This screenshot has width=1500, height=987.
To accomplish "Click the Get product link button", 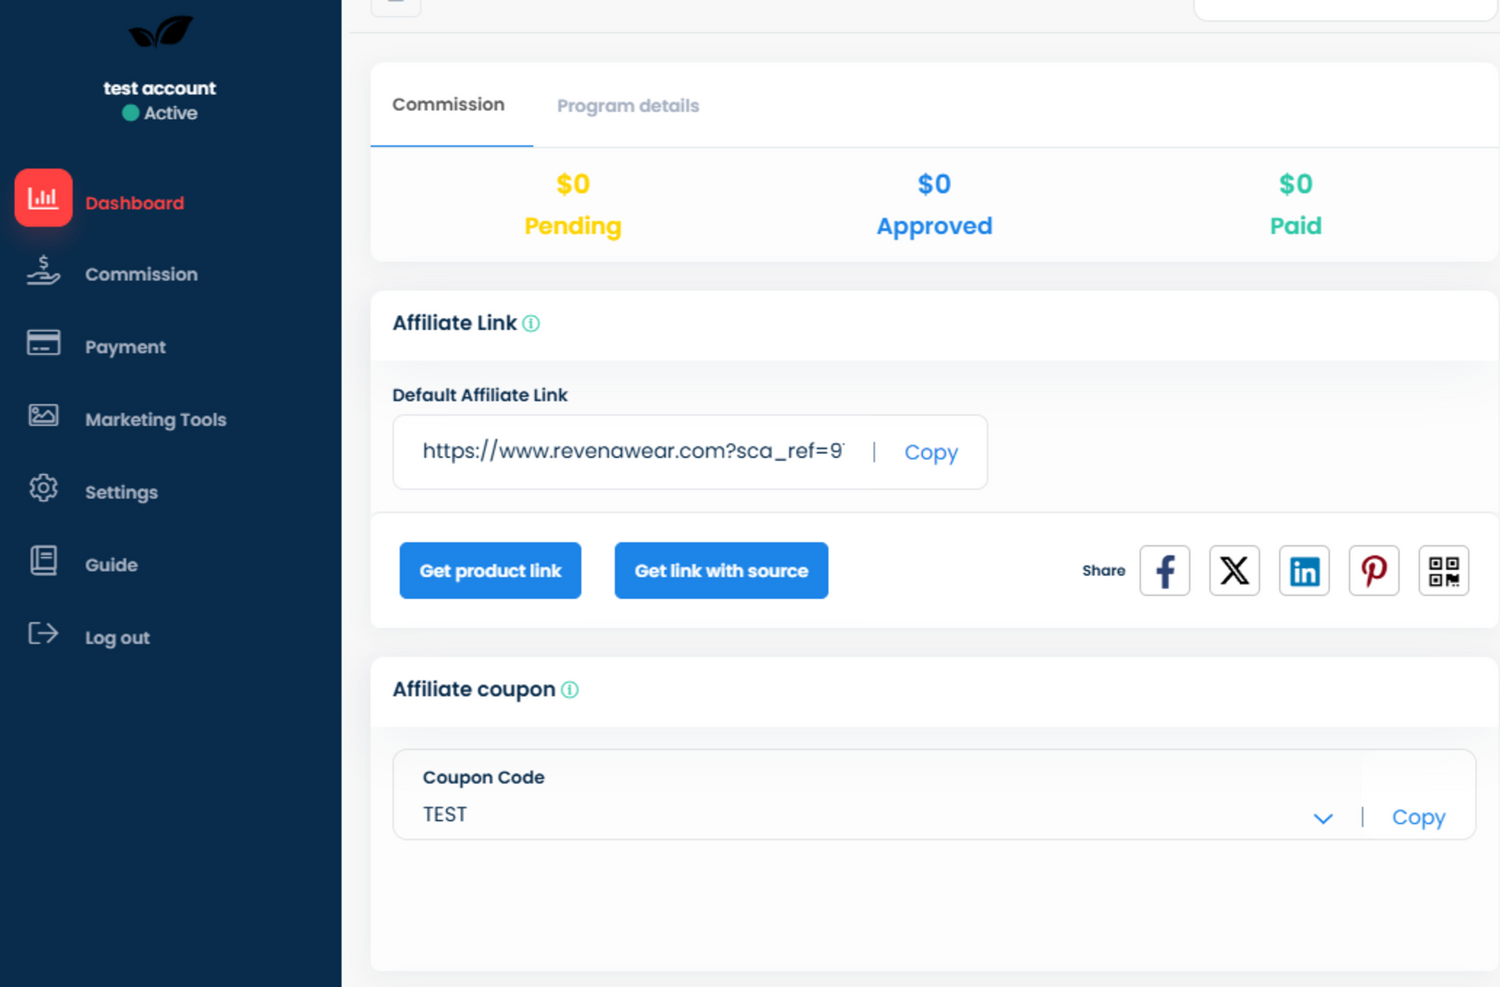I will (x=490, y=571).
